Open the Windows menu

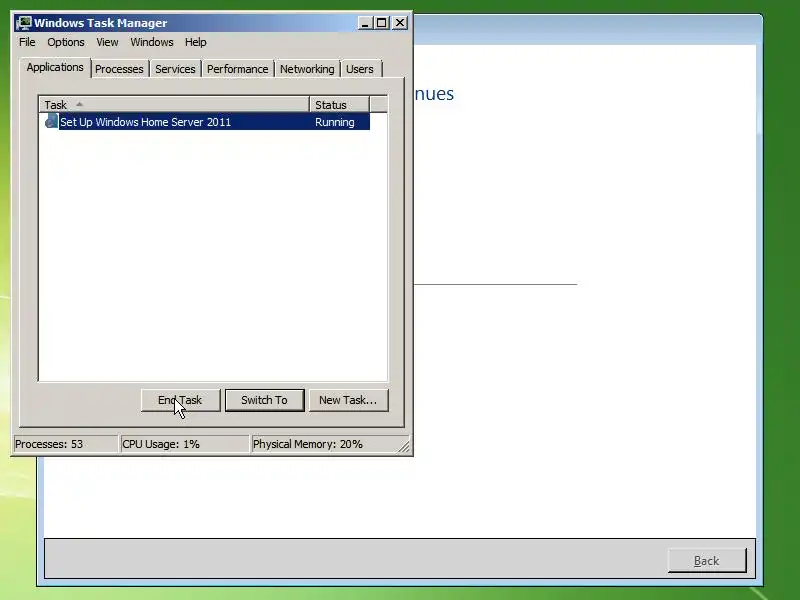pos(152,42)
